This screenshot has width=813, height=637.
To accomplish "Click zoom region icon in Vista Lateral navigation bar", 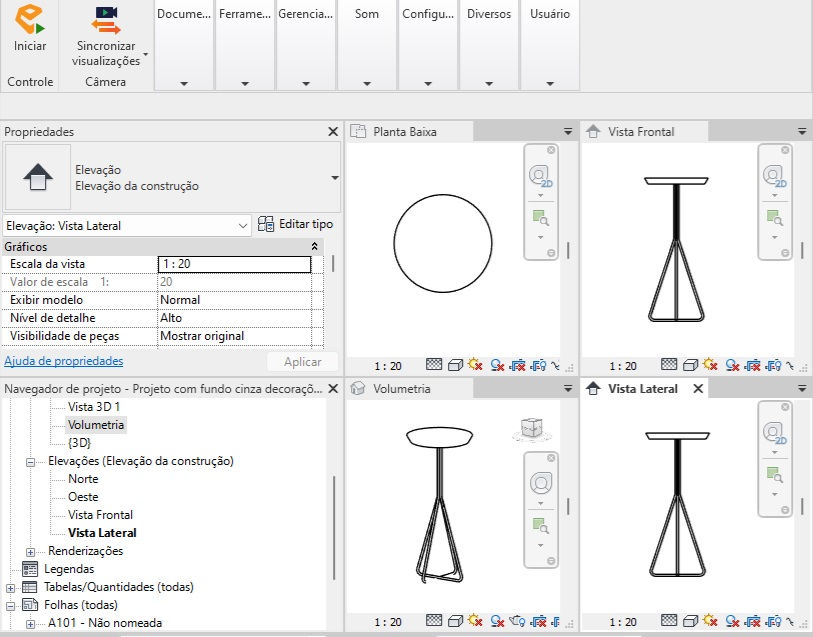I will pos(774,474).
